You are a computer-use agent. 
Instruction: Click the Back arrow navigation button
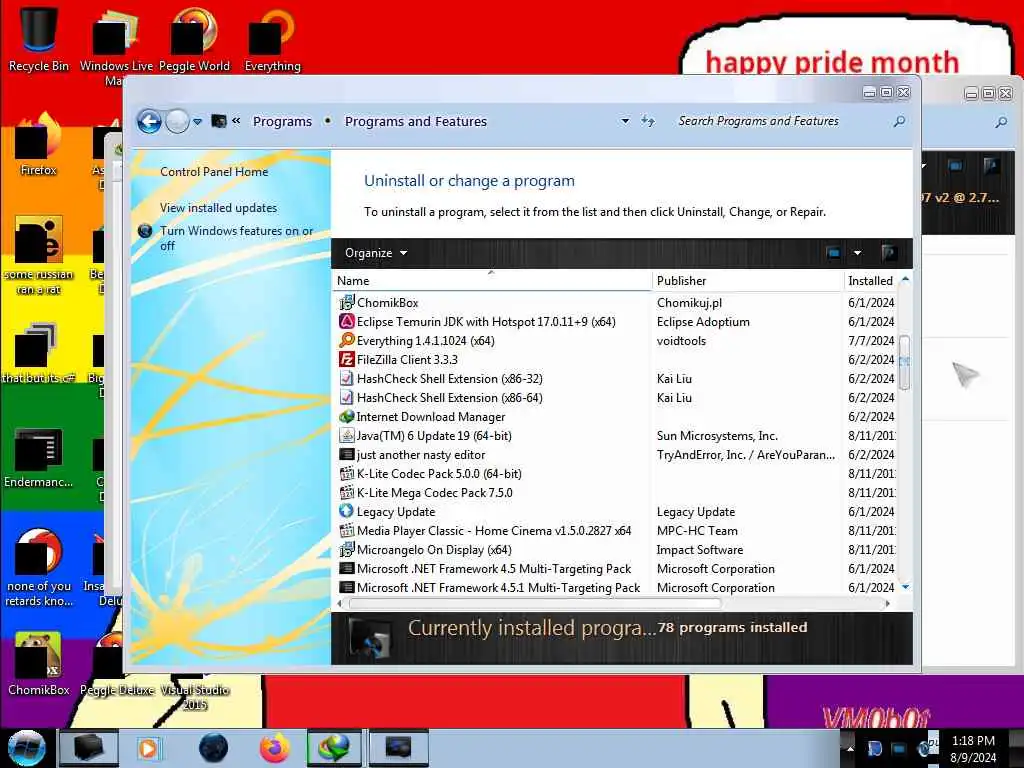150,121
